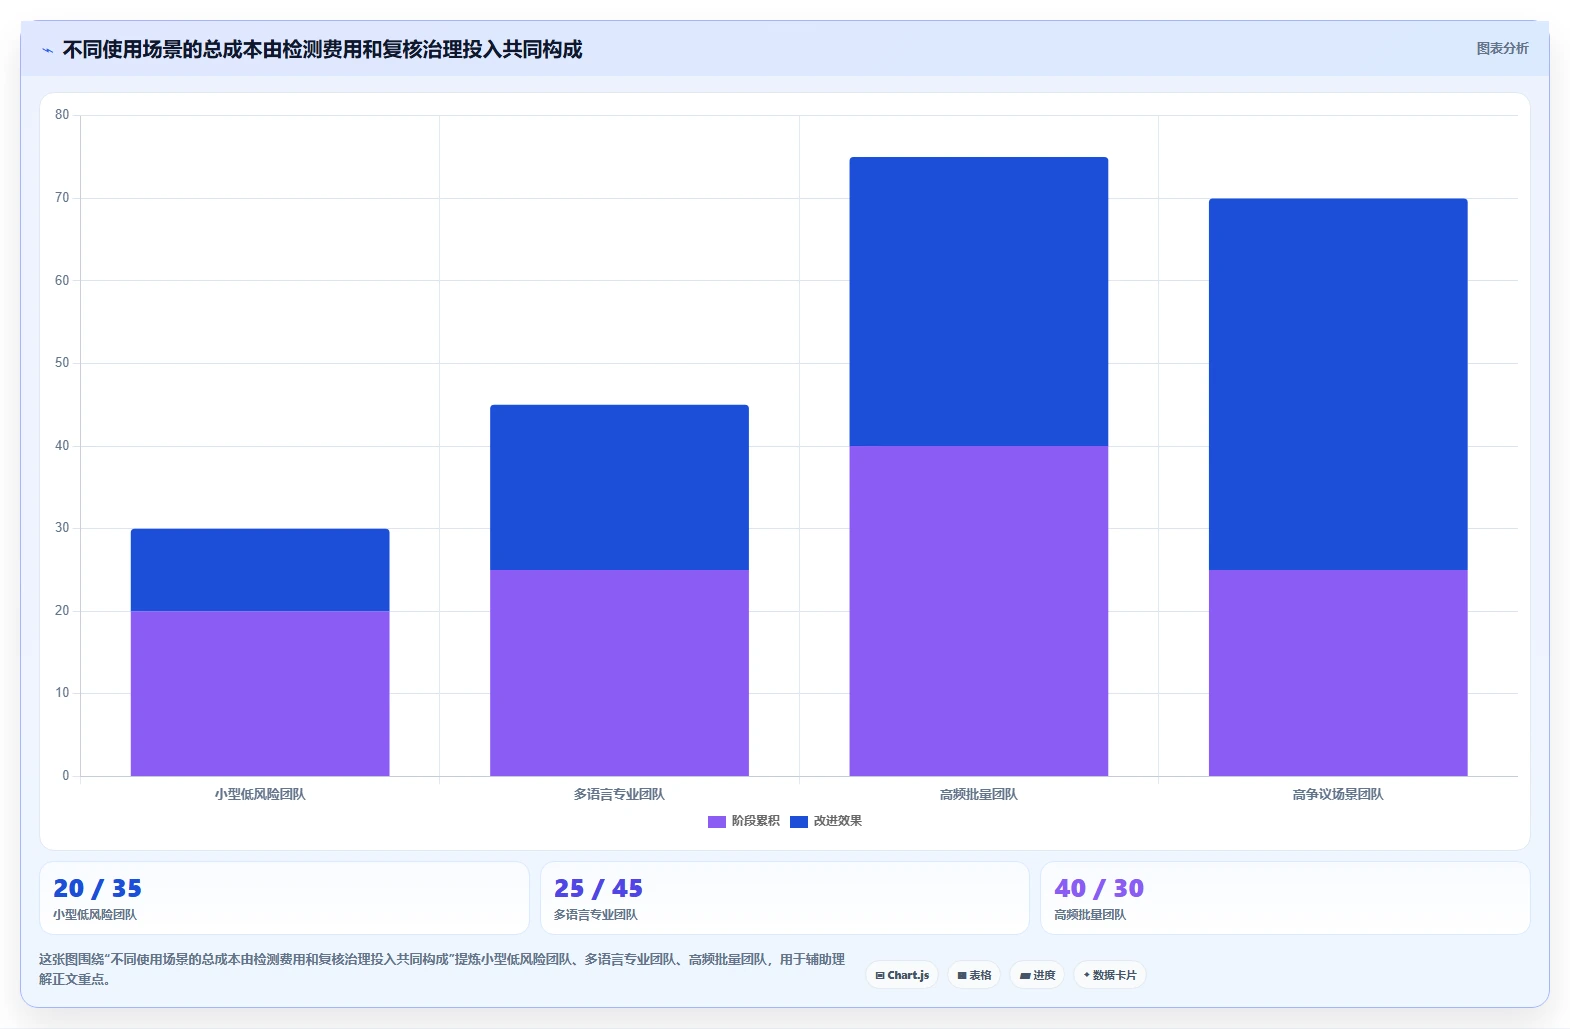Click the 小型低风险团队 caption under 20 / 35
Viewport: 1570px width, 1029px height.
pyautogui.click(x=95, y=915)
